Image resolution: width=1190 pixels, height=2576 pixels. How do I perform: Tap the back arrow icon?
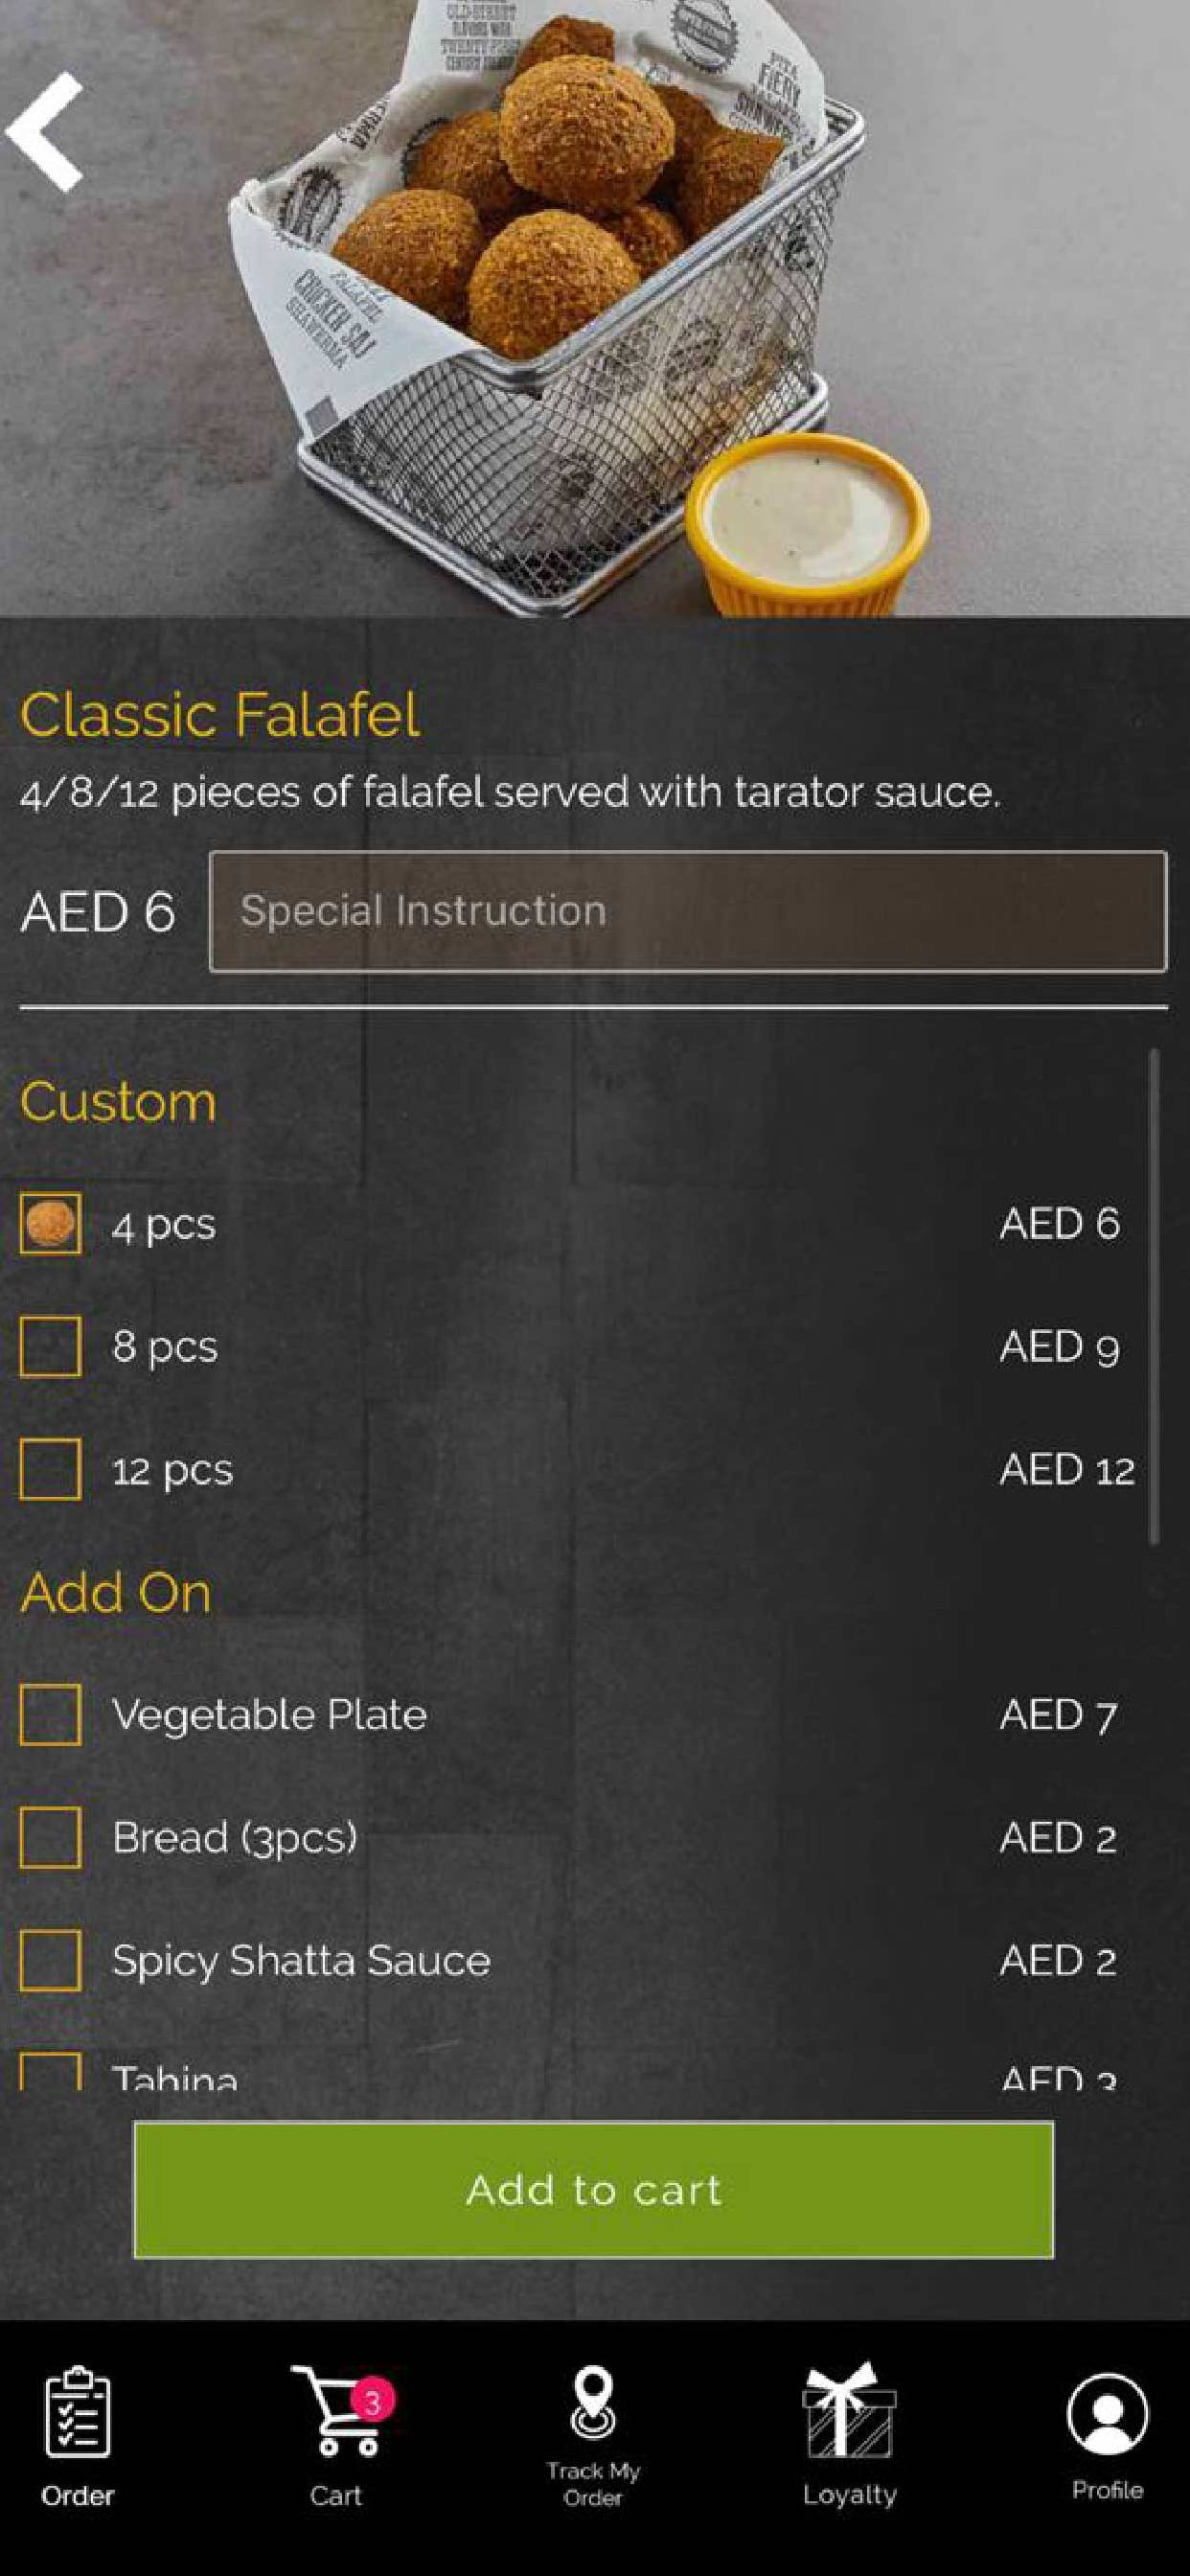(x=46, y=131)
